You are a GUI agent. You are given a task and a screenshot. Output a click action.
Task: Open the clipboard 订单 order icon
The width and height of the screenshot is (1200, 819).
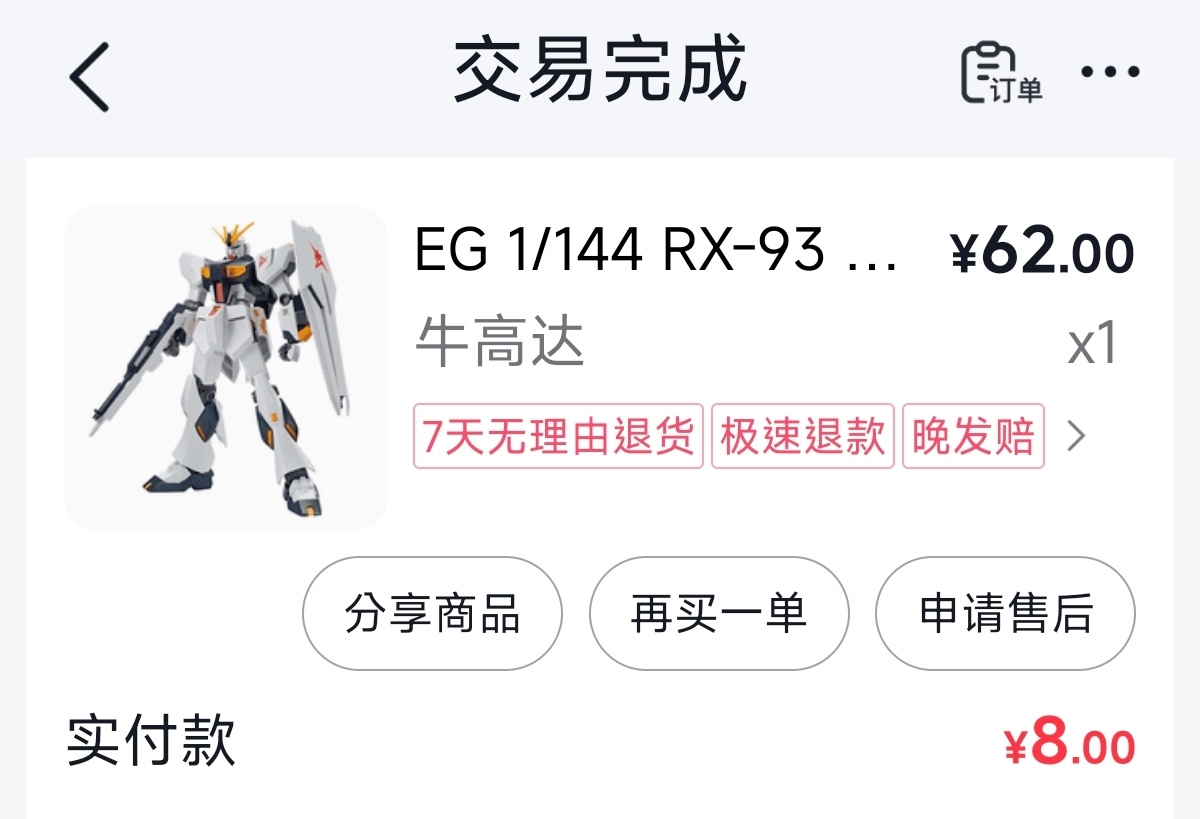[x=1002, y=73]
